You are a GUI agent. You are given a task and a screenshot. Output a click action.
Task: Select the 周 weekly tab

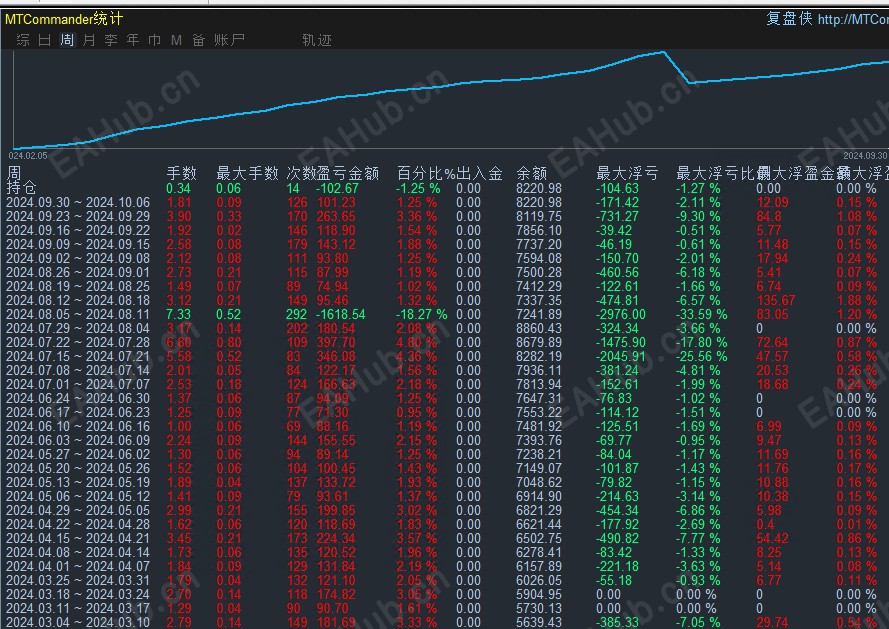pos(67,40)
